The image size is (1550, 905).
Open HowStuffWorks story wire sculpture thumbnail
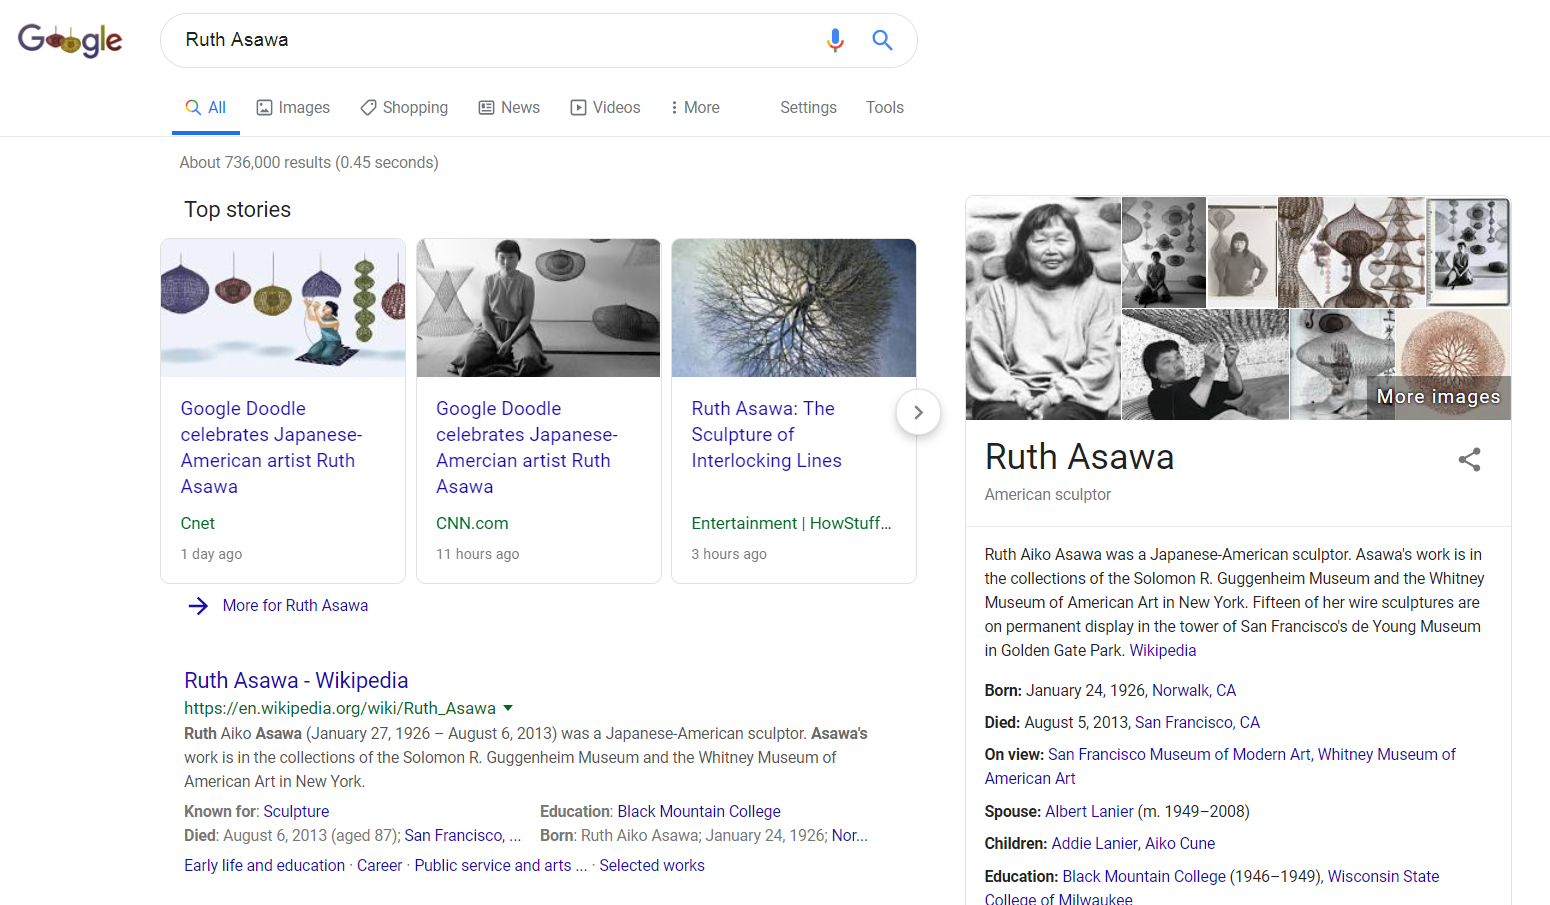click(x=794, y=308)
